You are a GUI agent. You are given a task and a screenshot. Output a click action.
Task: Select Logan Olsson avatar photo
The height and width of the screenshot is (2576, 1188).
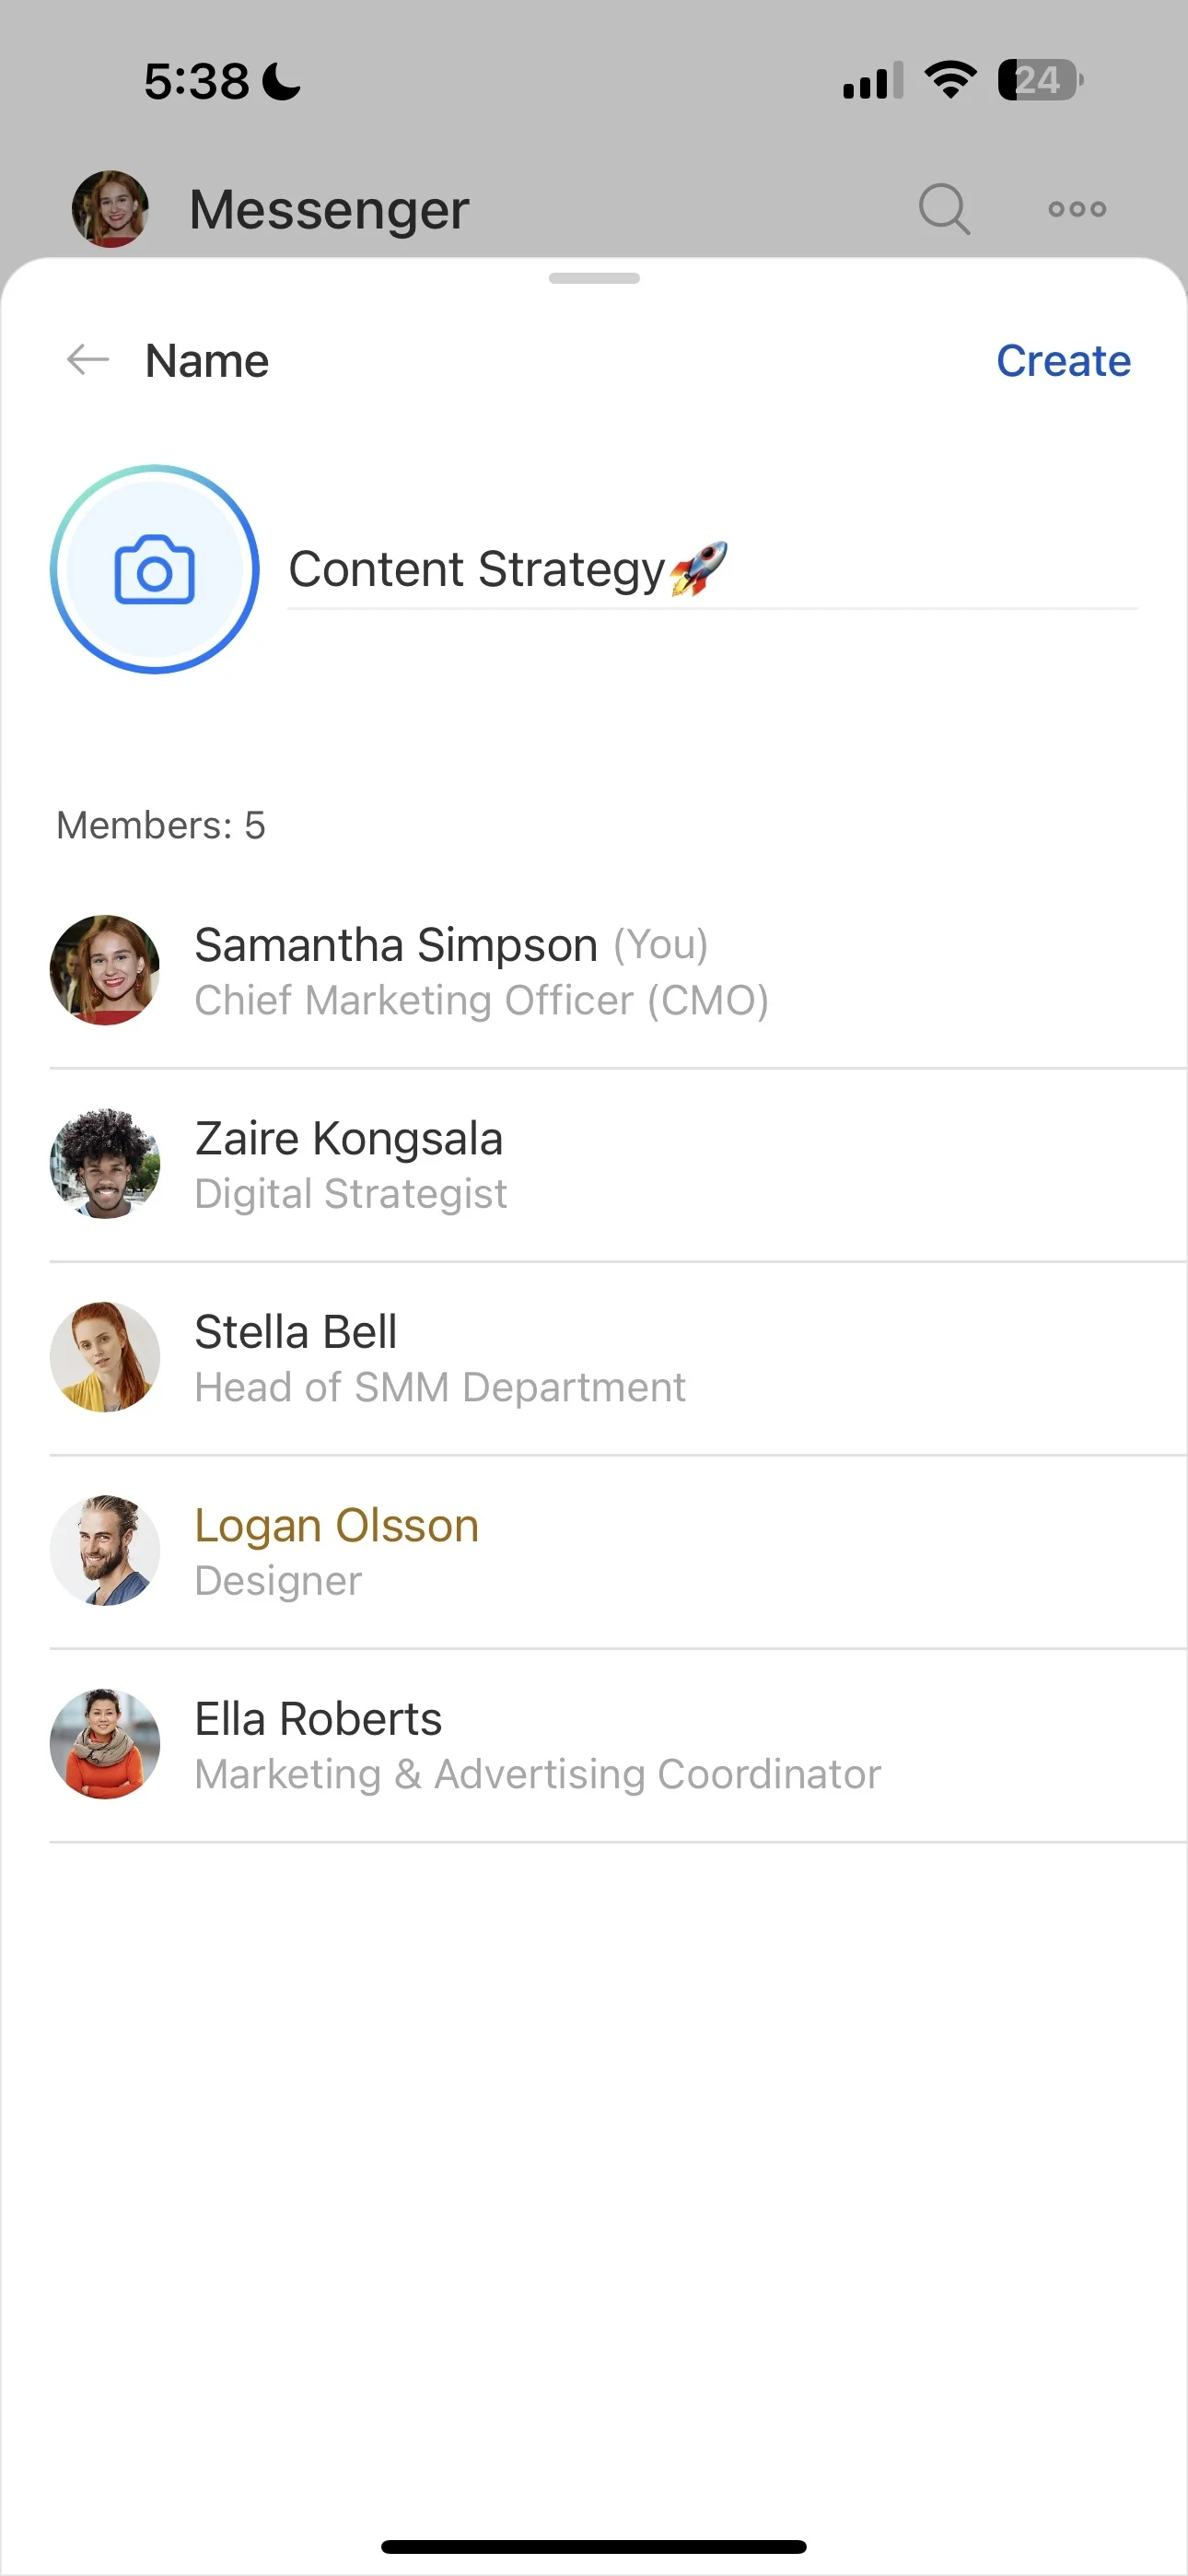(105, 1550)
